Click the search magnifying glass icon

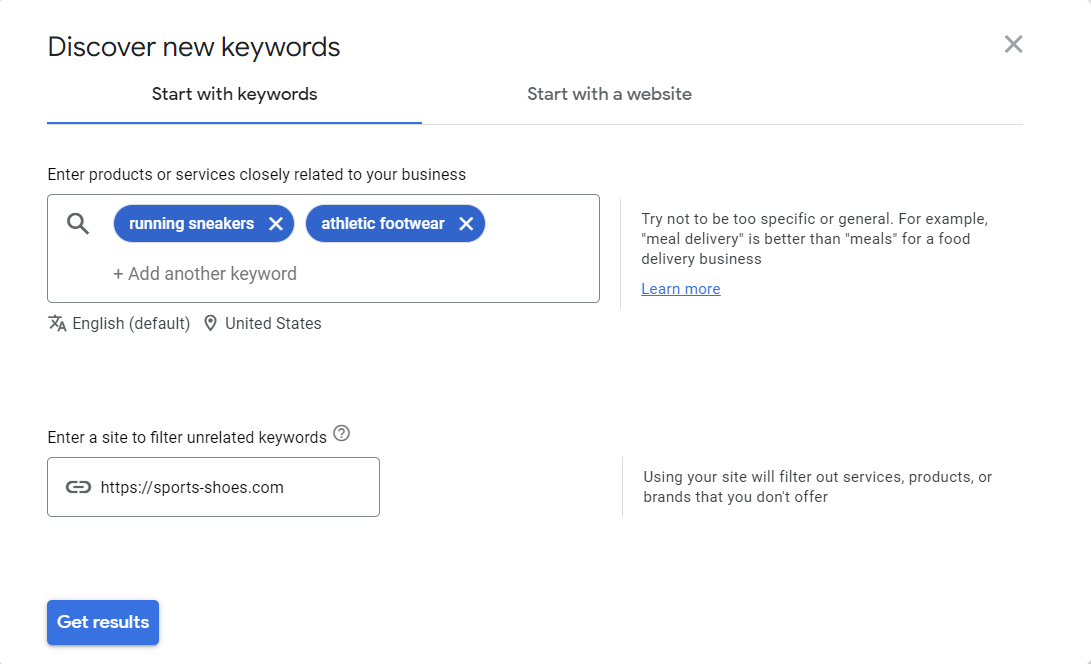pyautogui.click(x=77, y=223)
